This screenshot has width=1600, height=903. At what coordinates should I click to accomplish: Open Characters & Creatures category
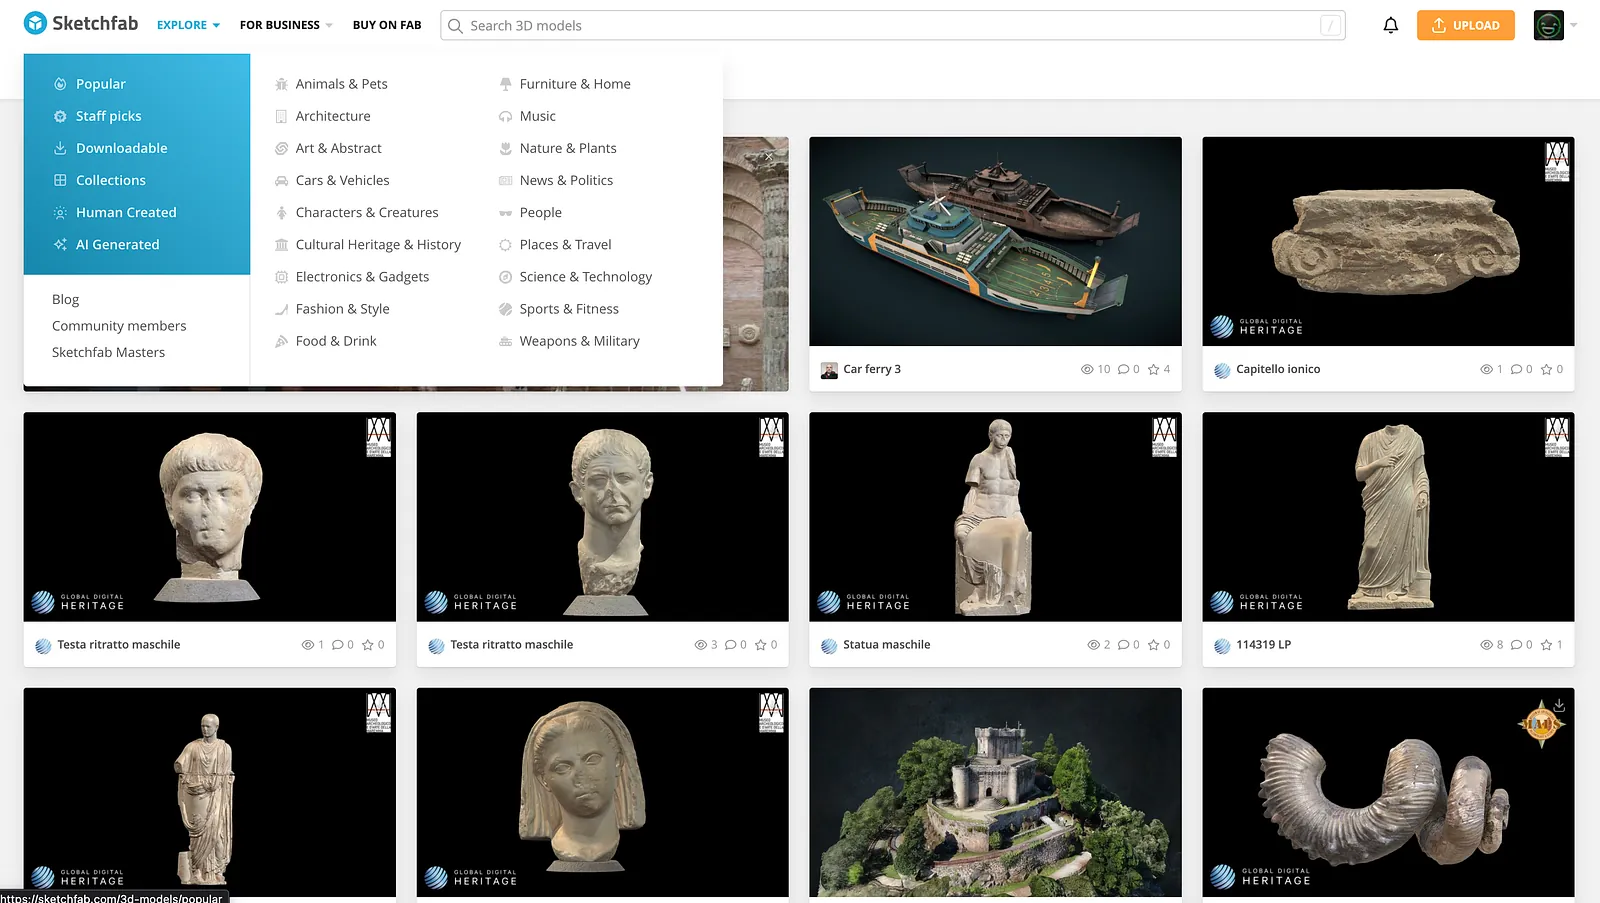367,213
